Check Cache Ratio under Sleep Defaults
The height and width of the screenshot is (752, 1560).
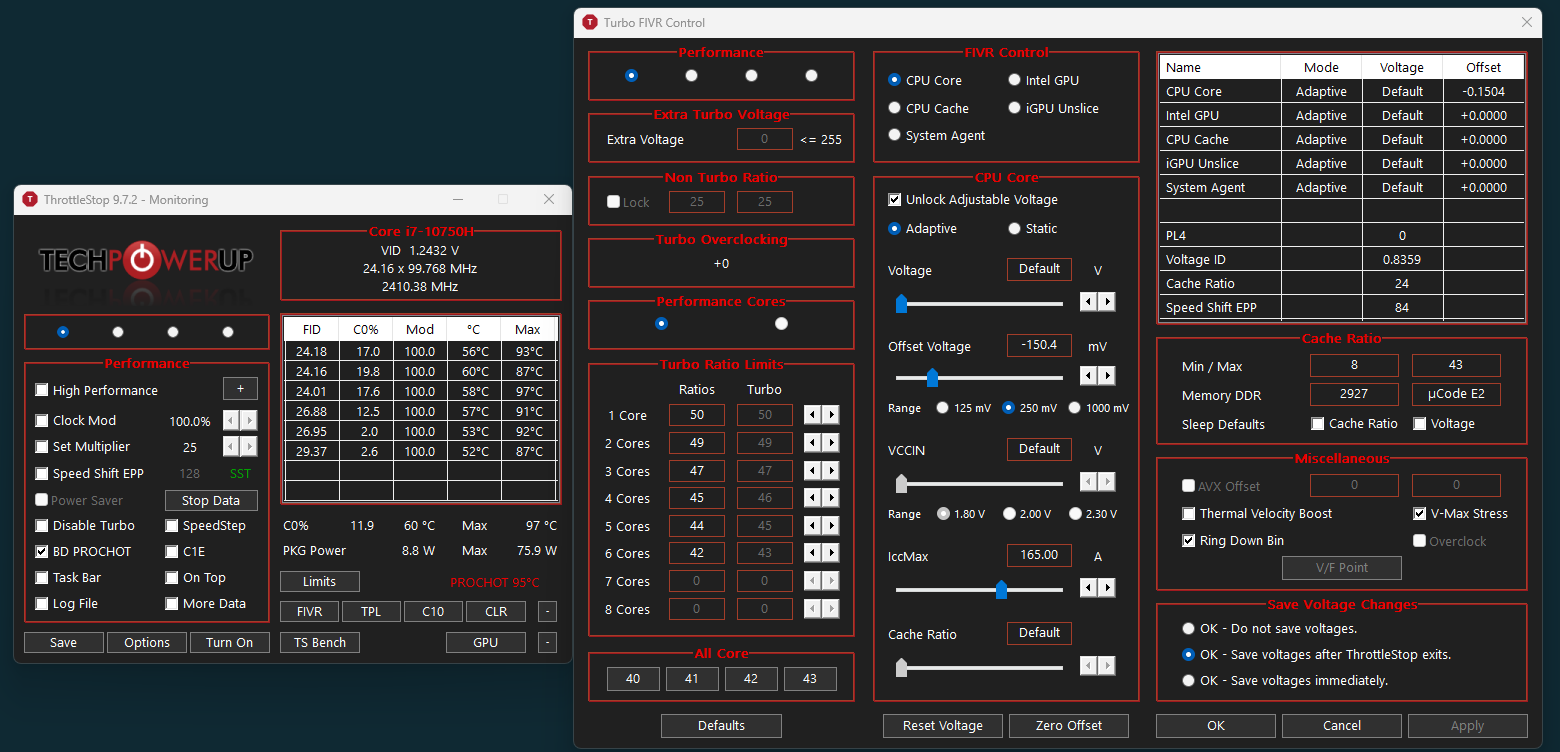pyautogui.click(x=1318, y=424)
